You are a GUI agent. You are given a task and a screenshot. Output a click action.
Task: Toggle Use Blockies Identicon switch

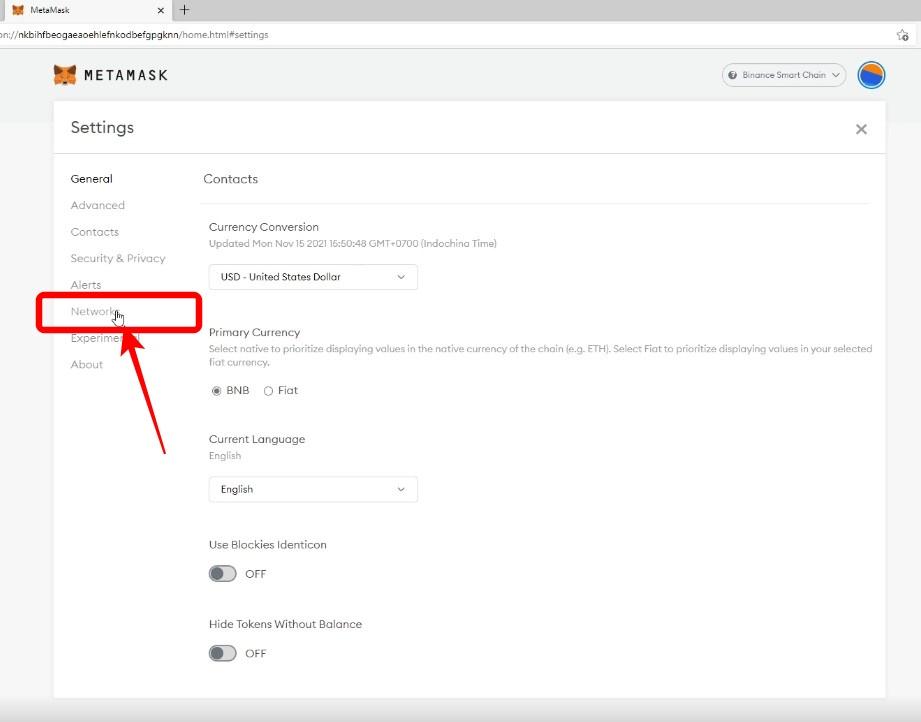223,574
